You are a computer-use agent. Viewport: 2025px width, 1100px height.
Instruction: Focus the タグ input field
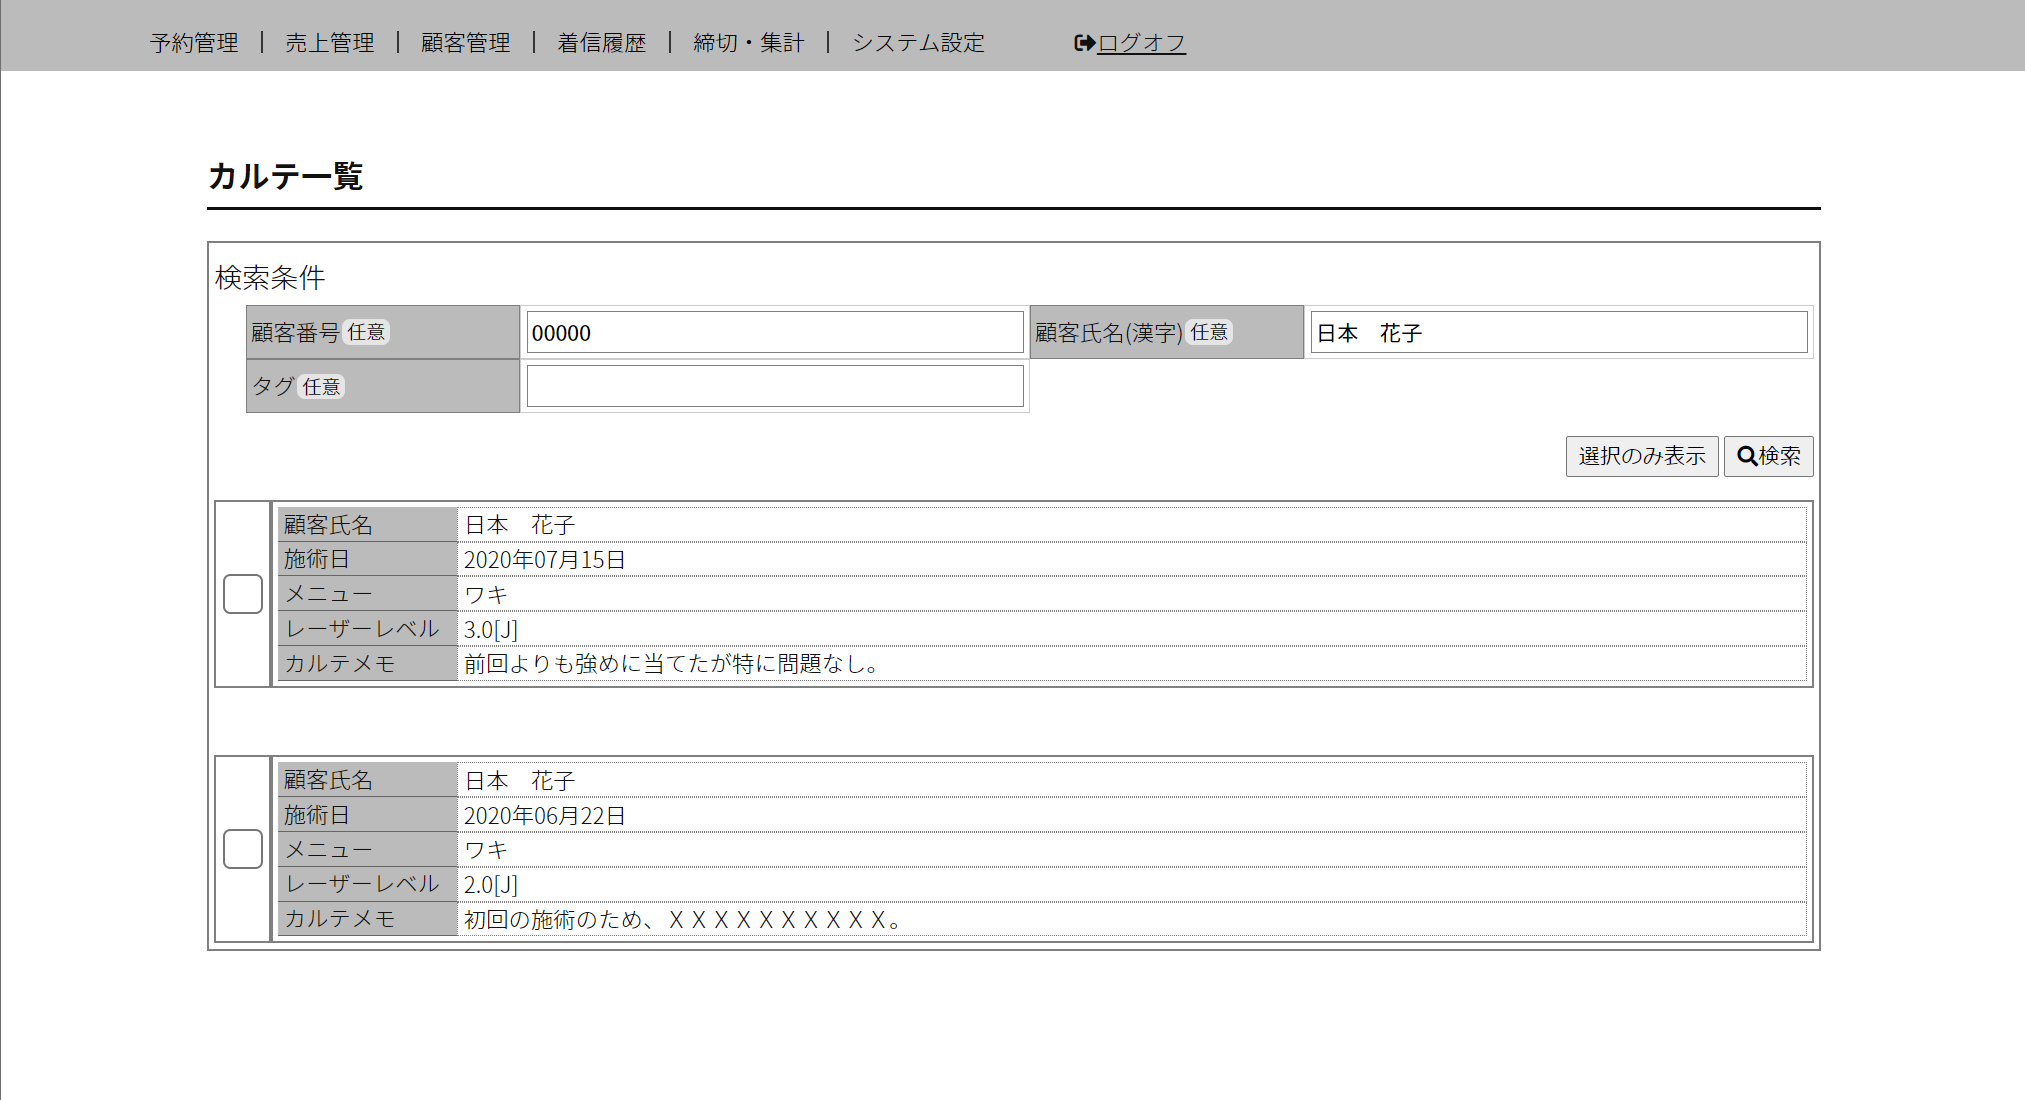[x=775, y=387]
